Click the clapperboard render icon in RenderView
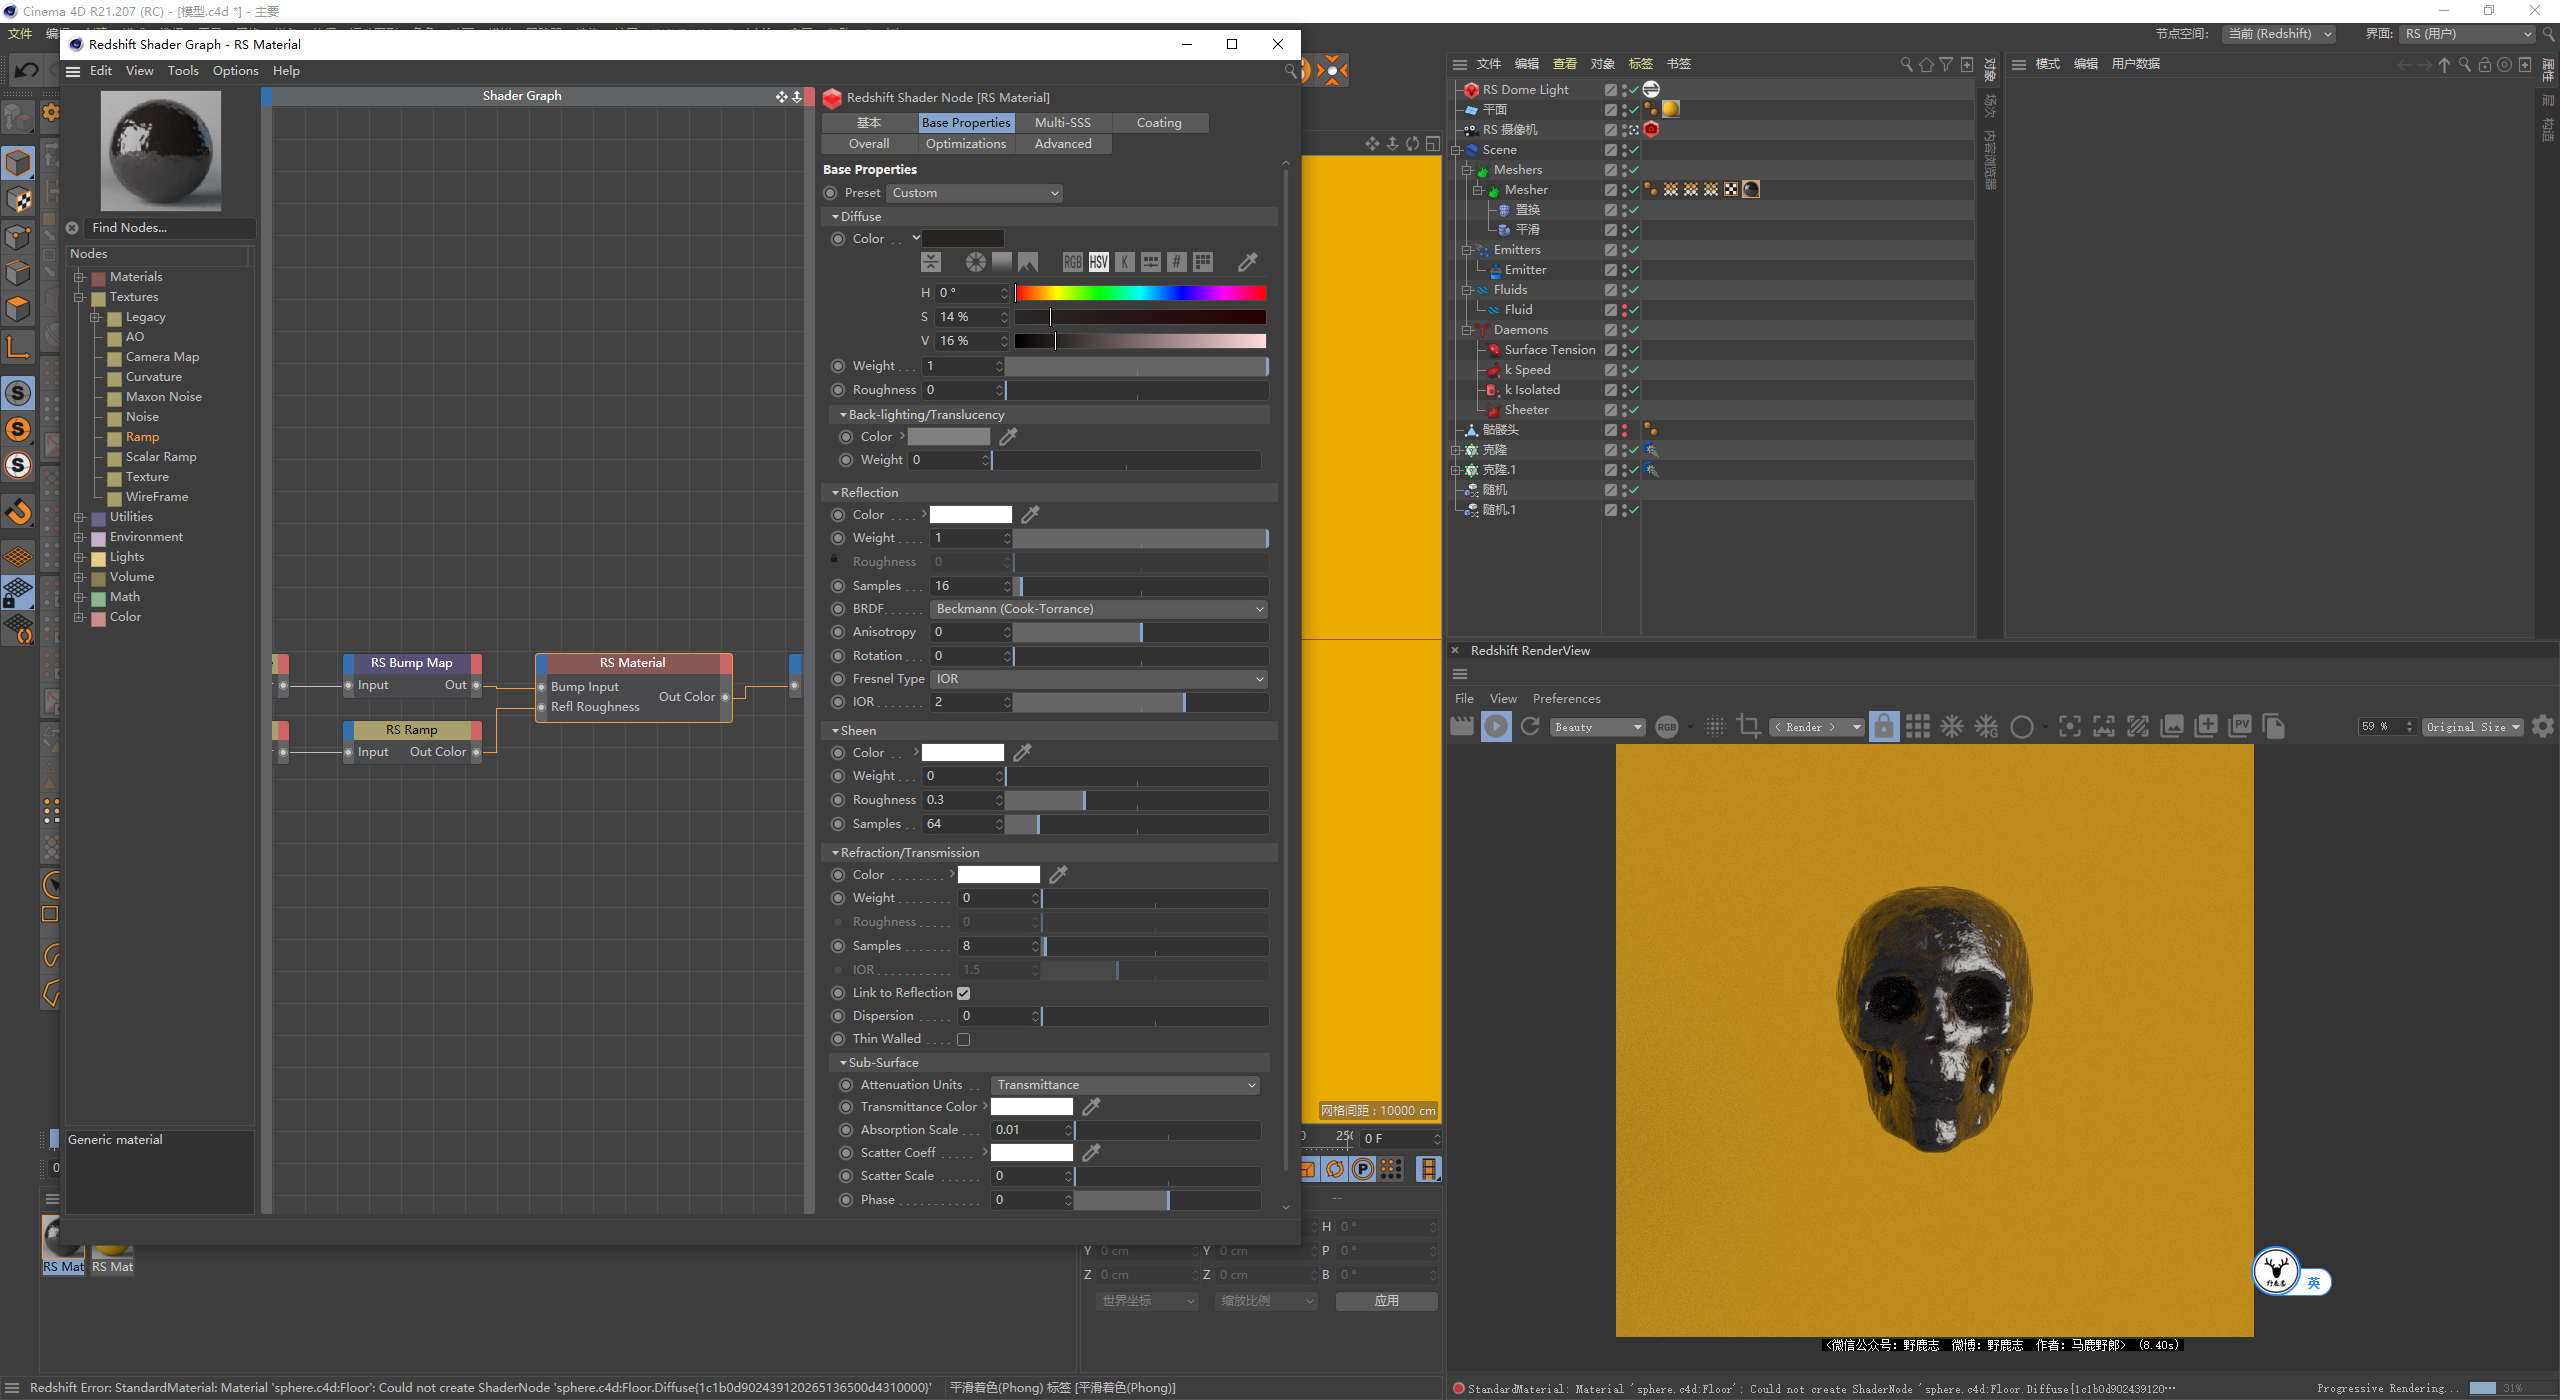 (x=1462, y=727)
